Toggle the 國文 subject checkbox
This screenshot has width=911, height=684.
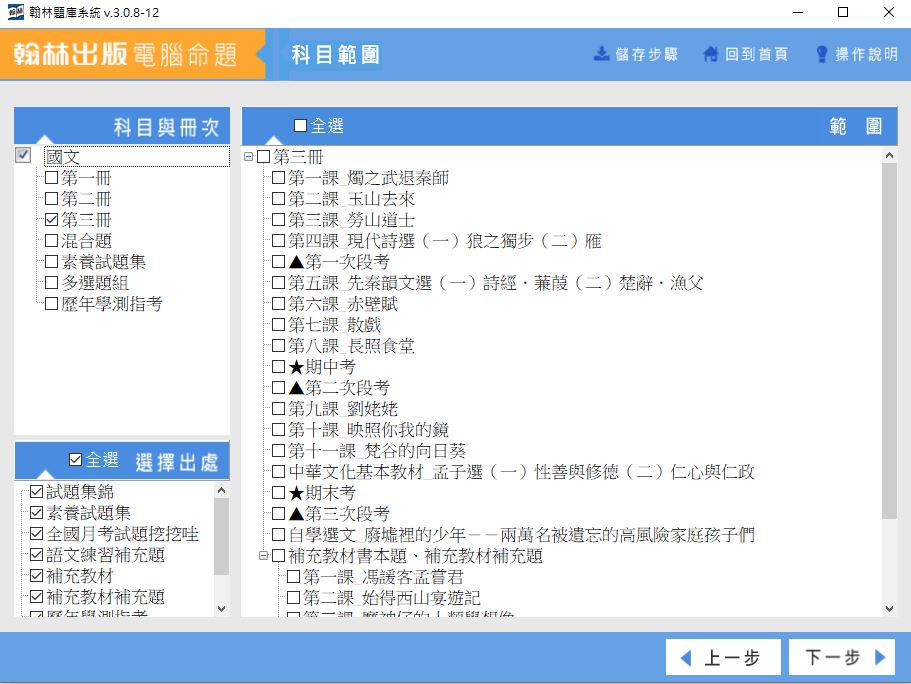coord(23,155)
